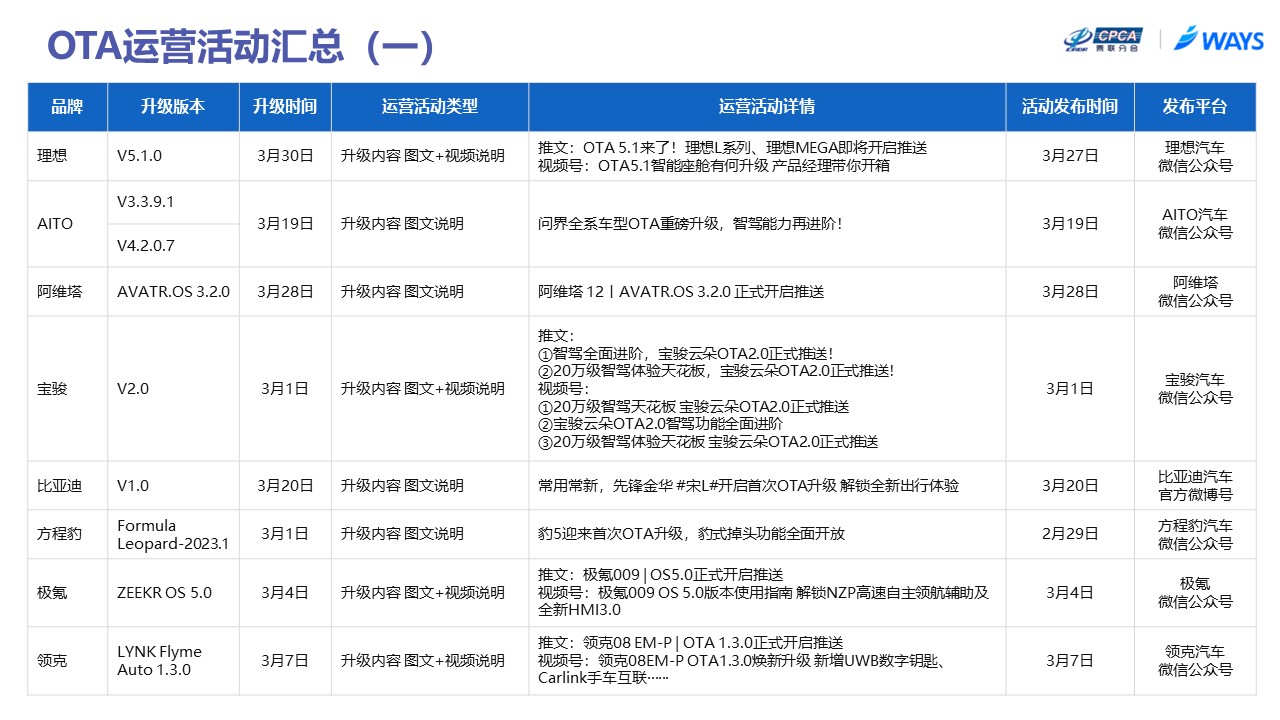Select the 极氪 brand cell
The height and width of the screenshot is (720, 1280).
coord(67,593)
